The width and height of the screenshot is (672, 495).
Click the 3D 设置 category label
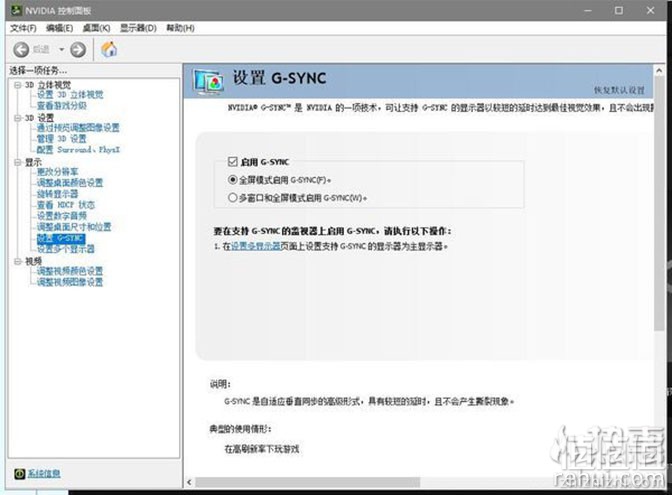[x=39, y=118]
